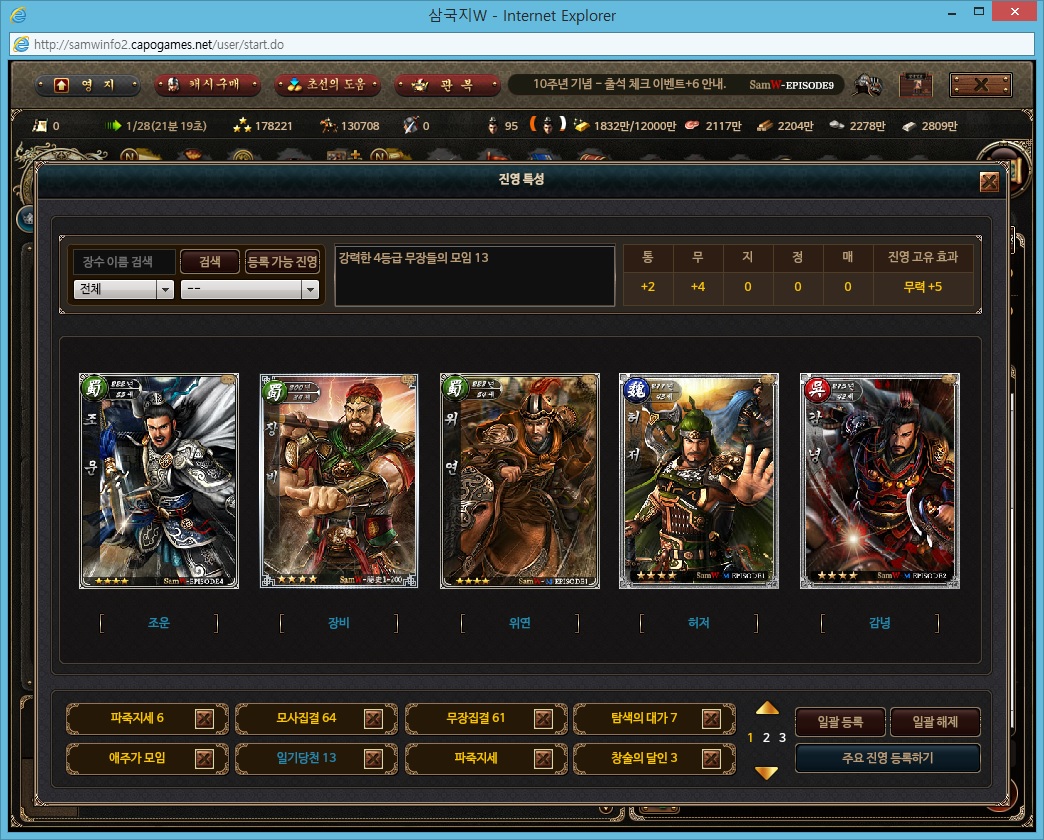The width and height of the screenshot is (1044, 840).
Task: Click the meat icon beside 2117만
Action: pos(692,125)
